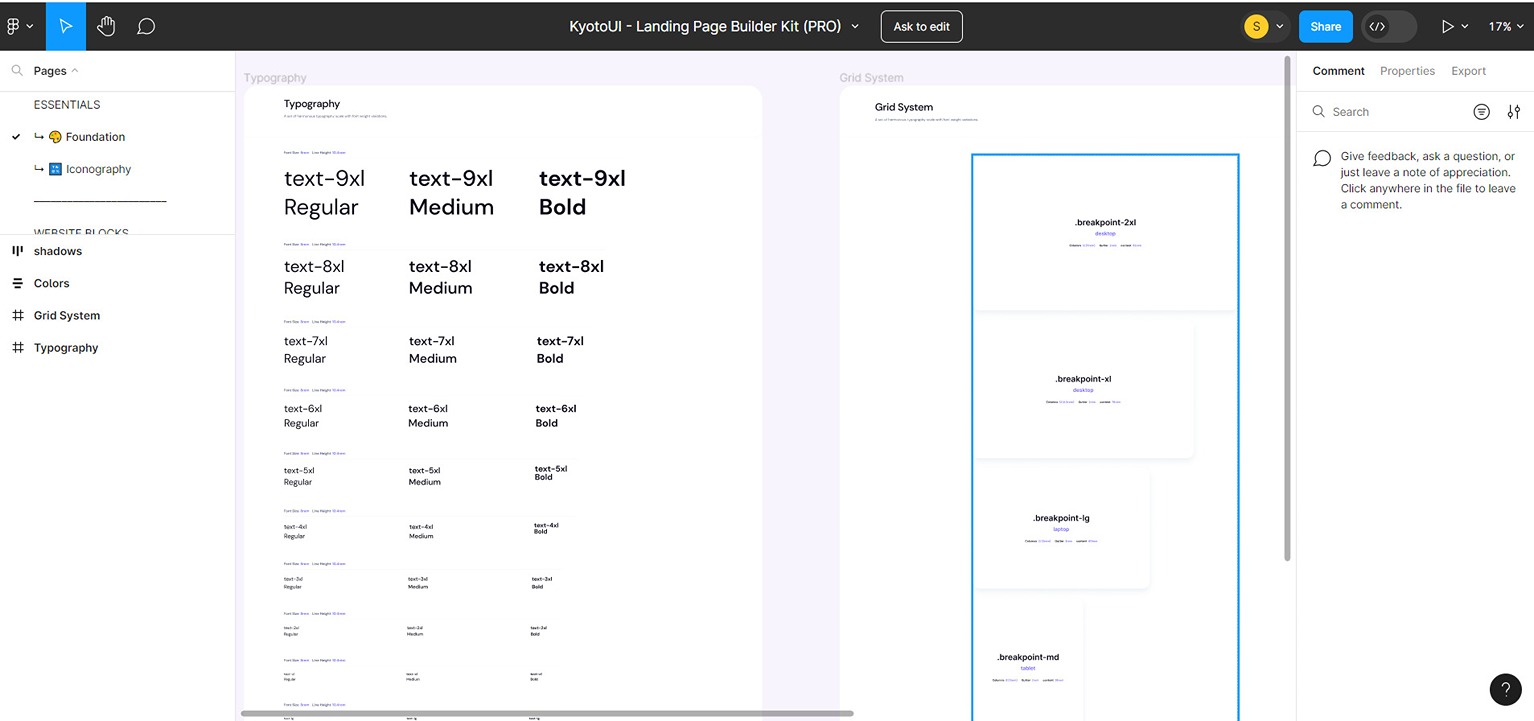Select the Hand tool
The width and height of the screenshot is (1534, 721).
coord(105,26)
